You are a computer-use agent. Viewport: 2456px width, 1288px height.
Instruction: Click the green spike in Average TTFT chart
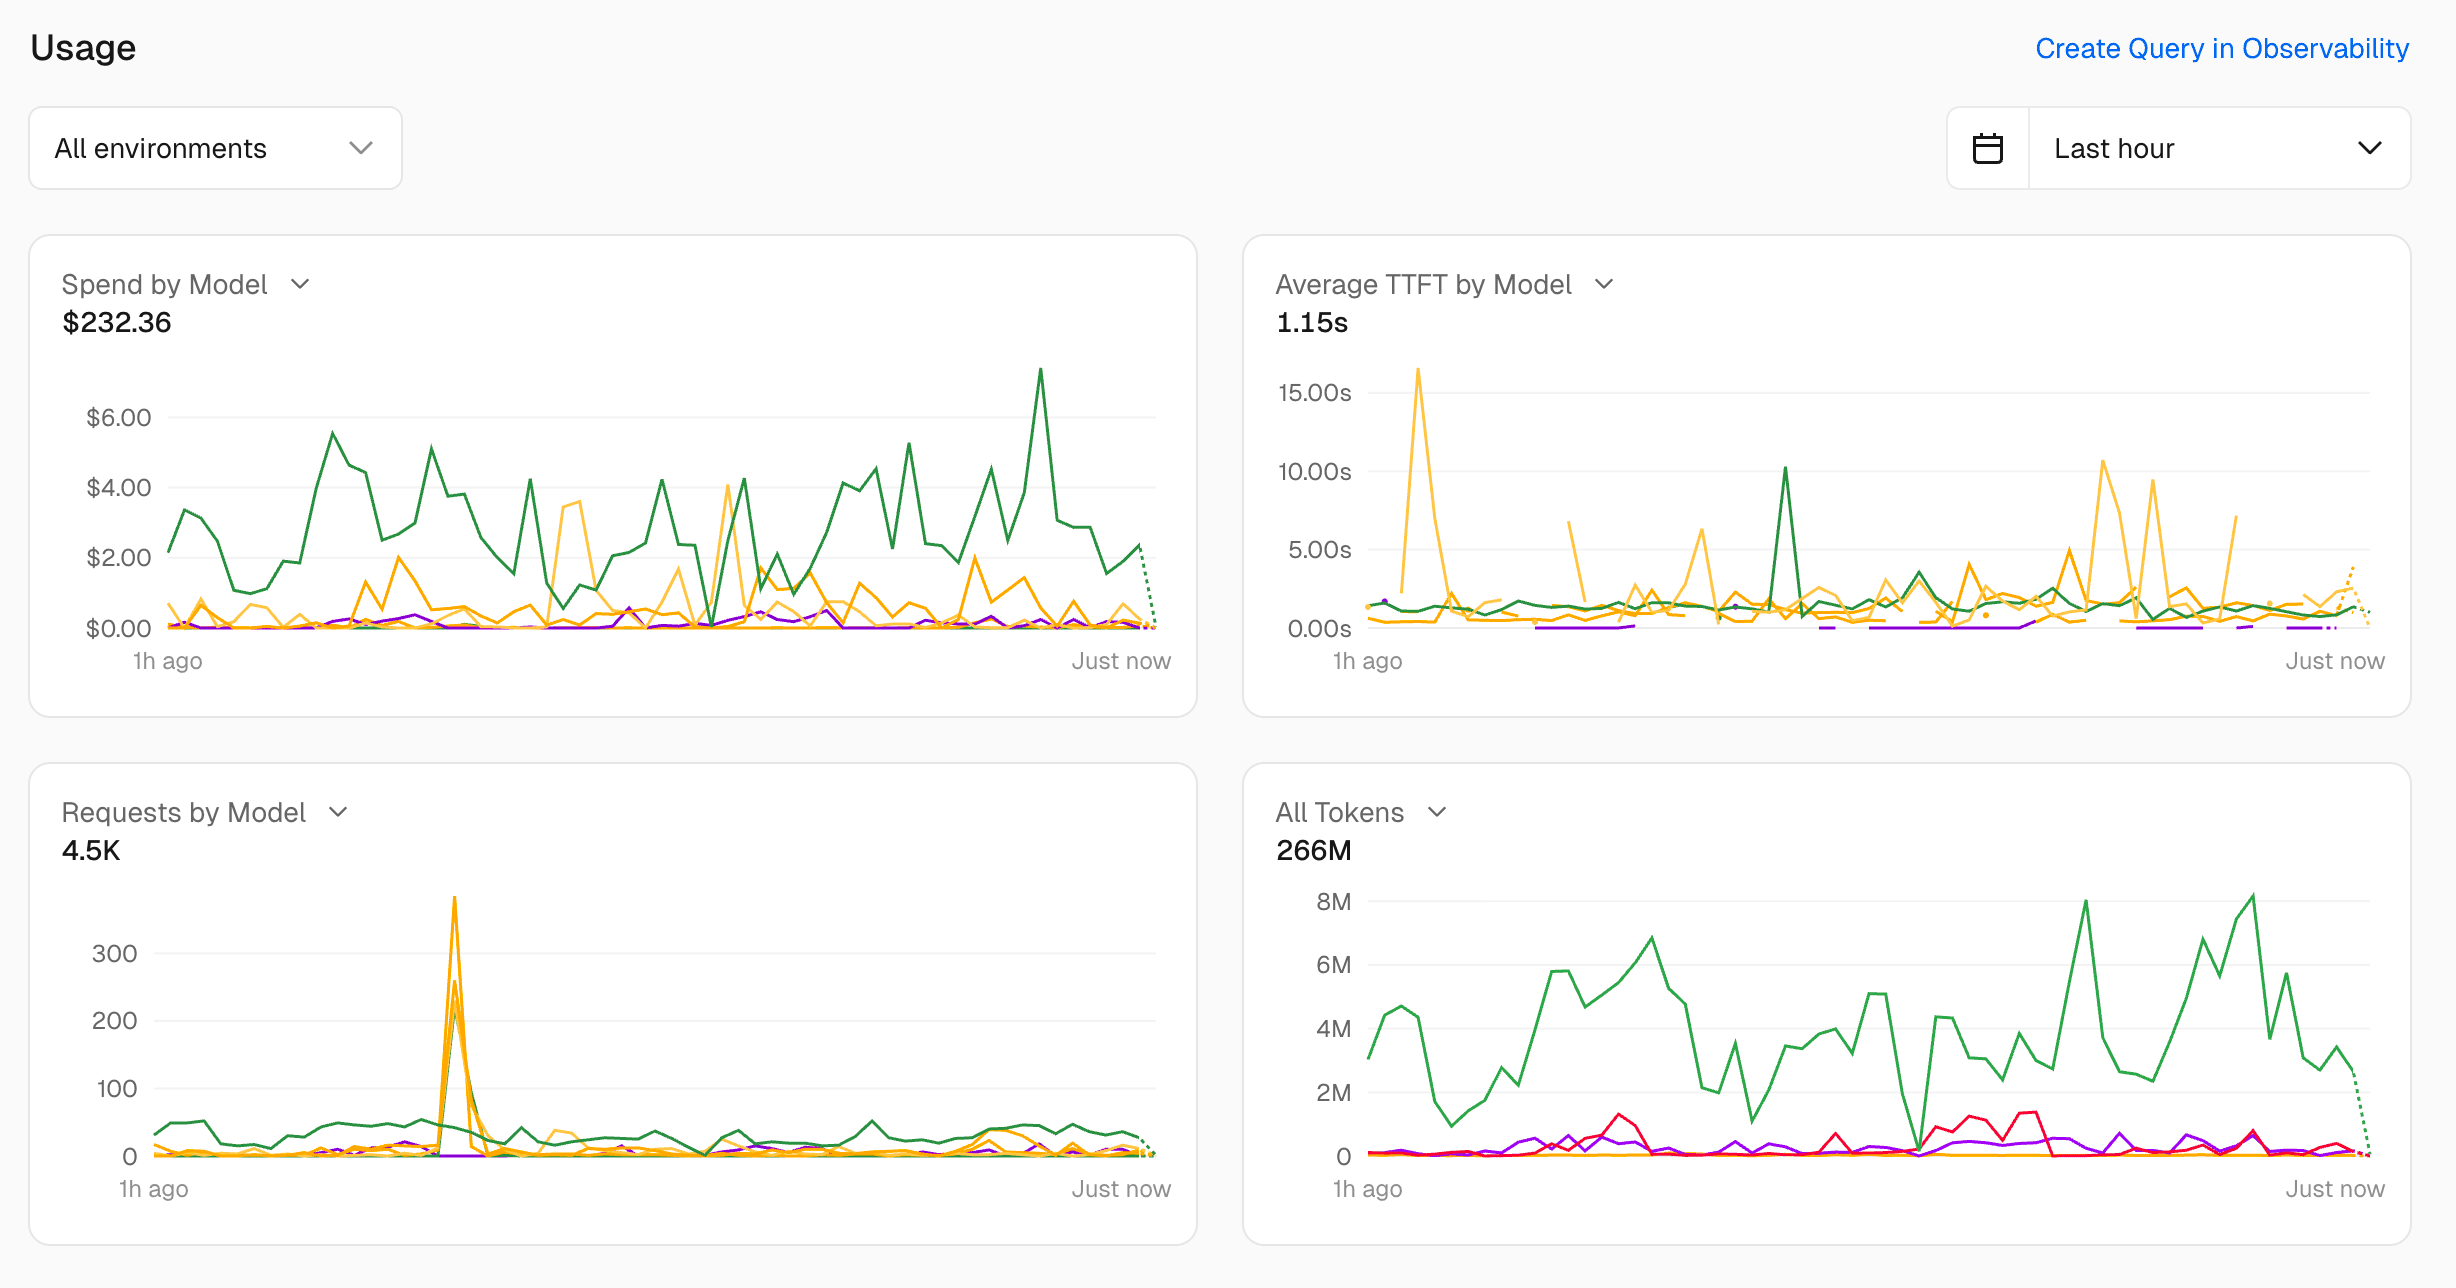(x=1785, y=469)
